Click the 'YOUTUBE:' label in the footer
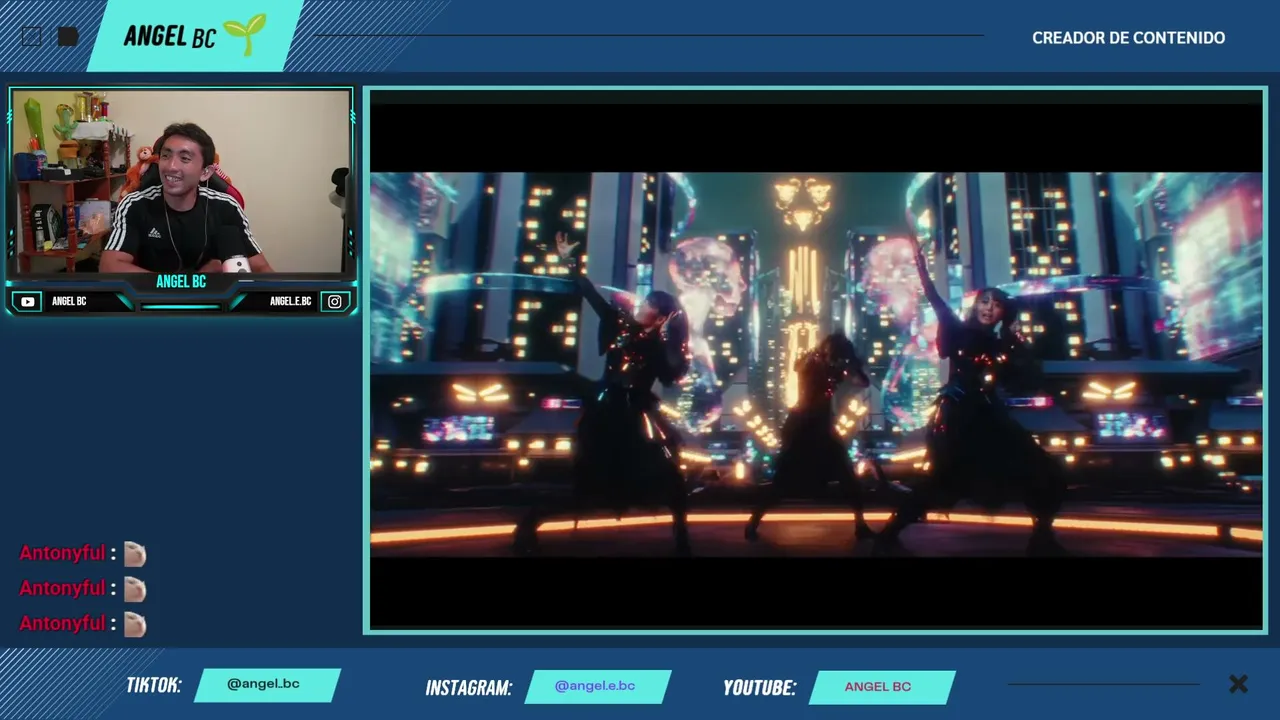1280x720 pixels. 760,688
